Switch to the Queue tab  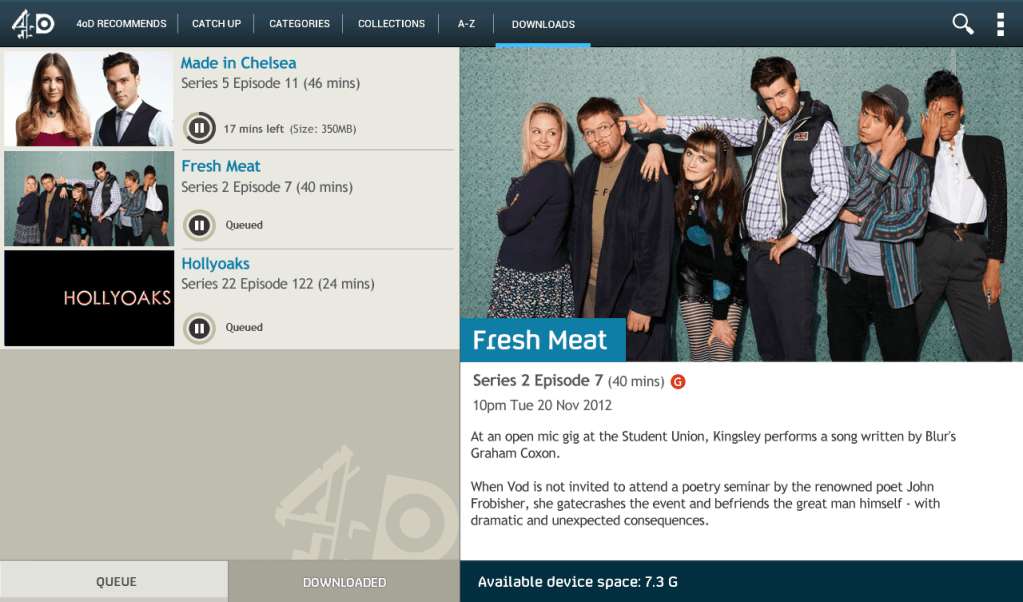pyautogui.click(x=114, y=581)
